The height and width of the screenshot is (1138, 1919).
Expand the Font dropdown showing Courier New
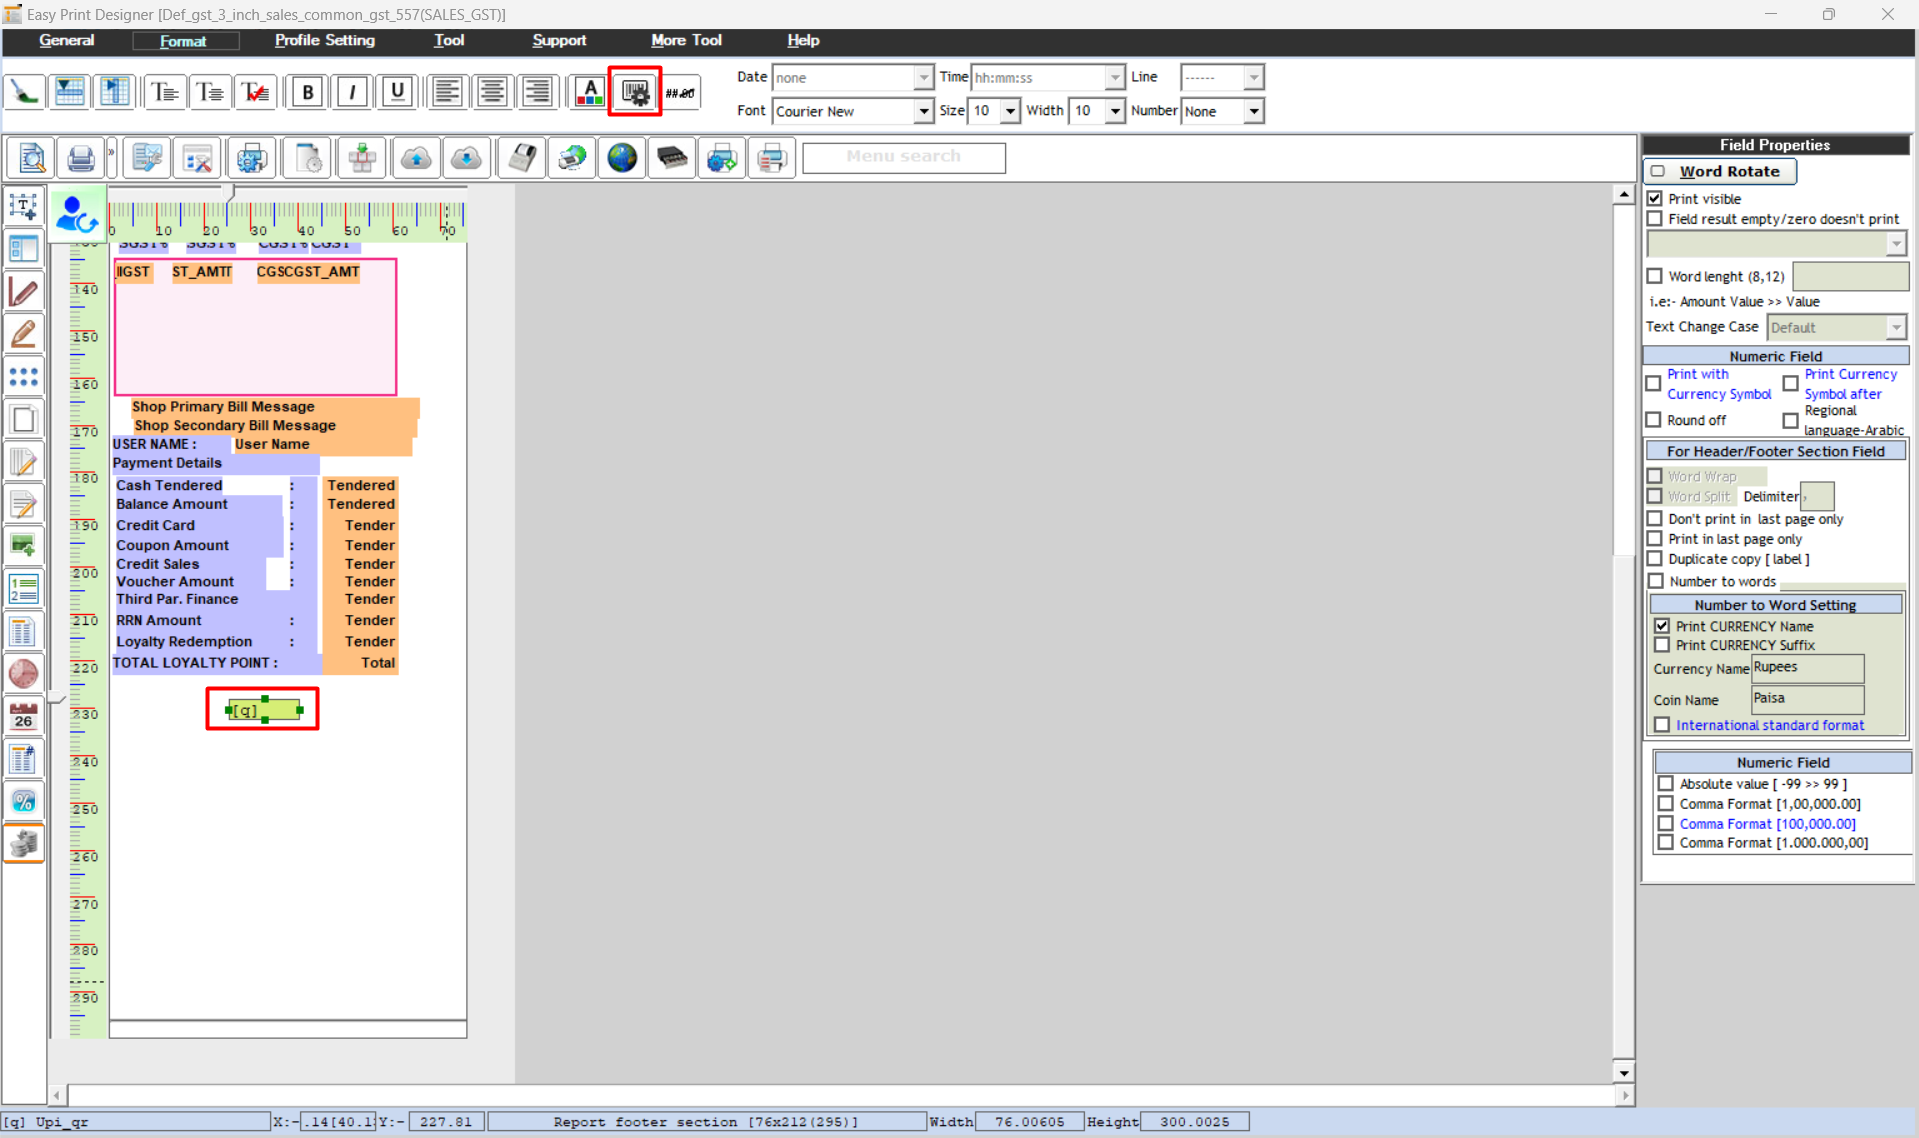[923, 111]
